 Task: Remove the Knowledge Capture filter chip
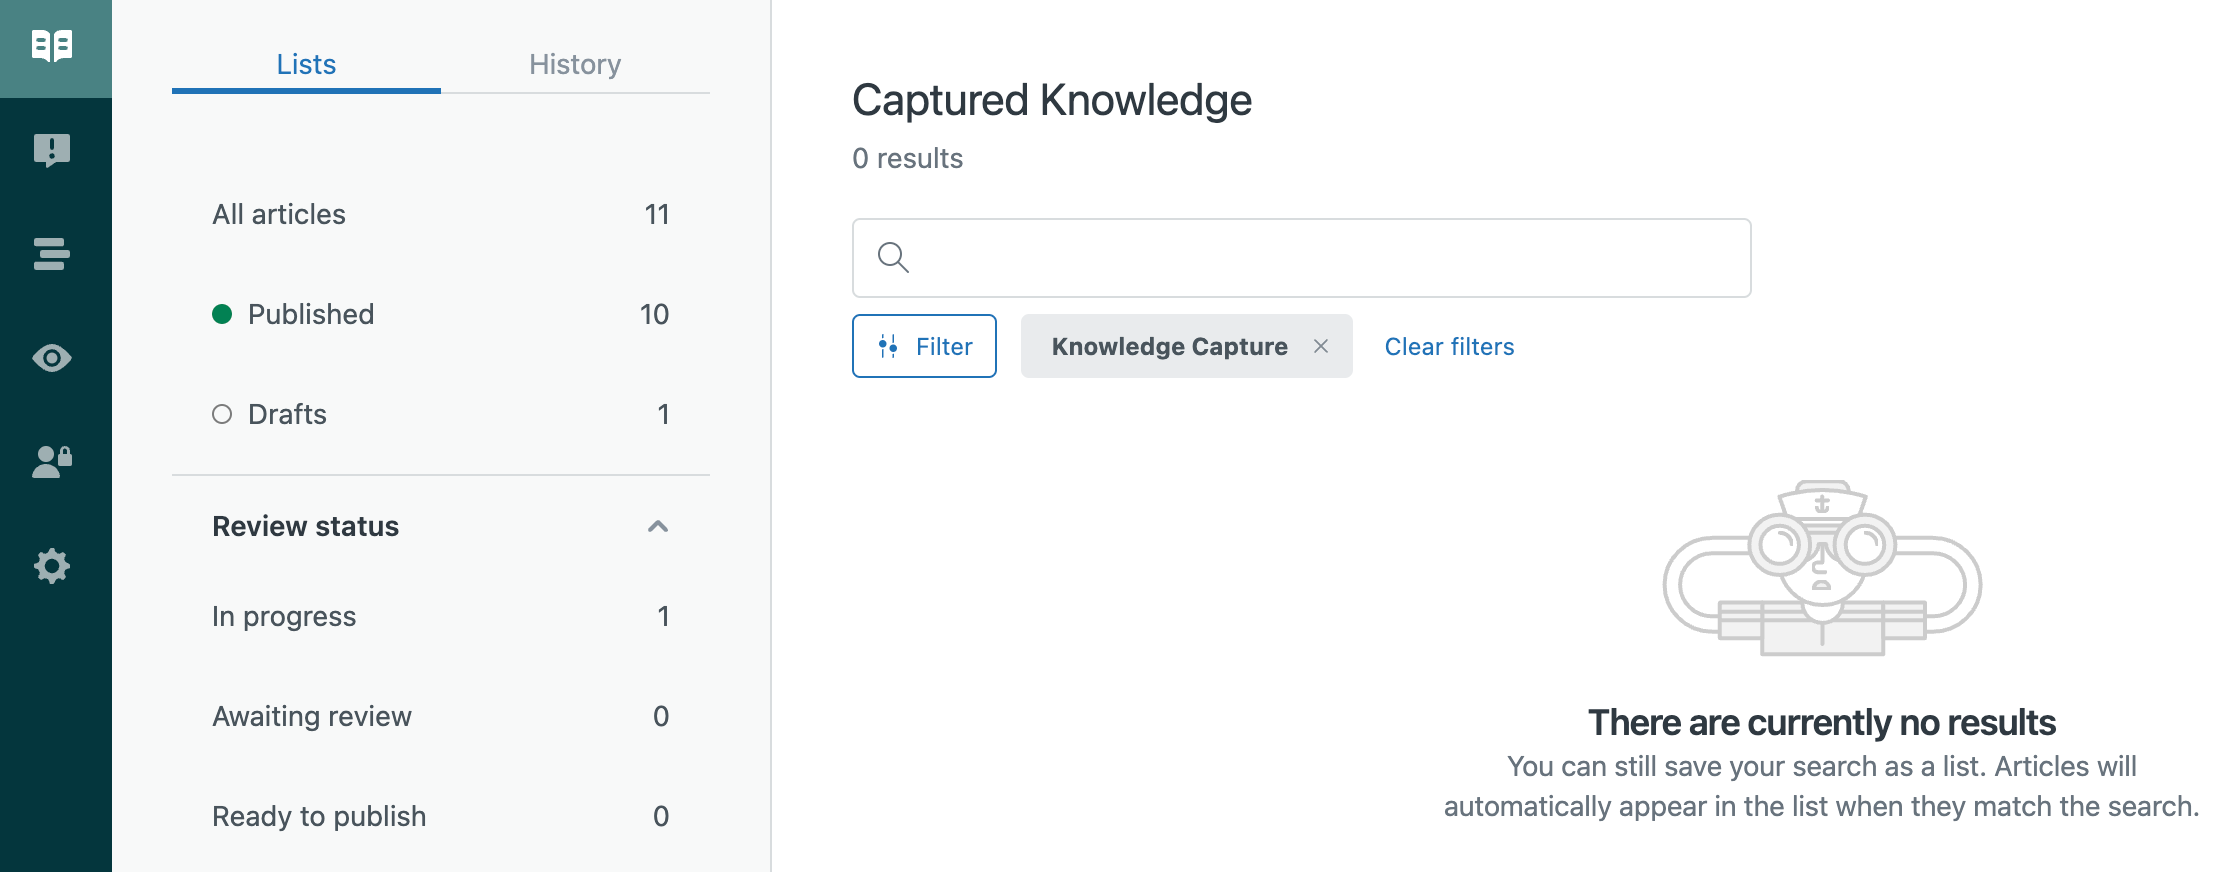click(1321, 346)
